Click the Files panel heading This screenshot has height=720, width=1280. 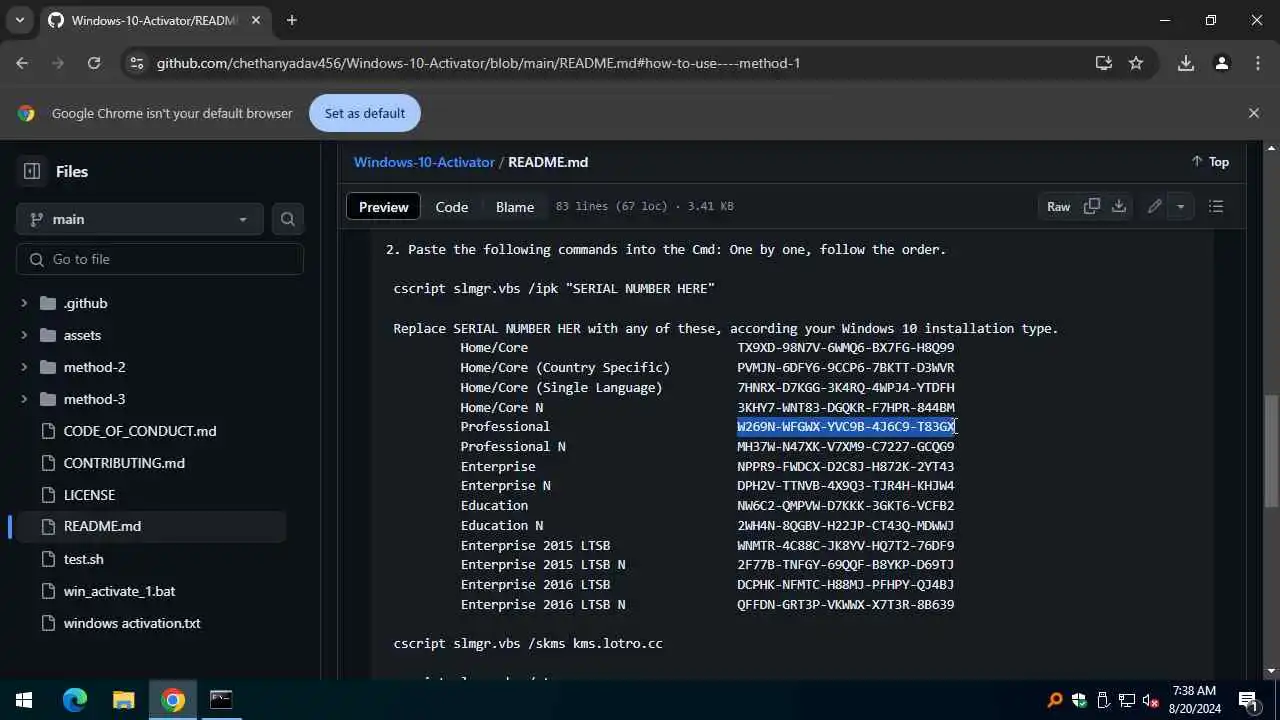coord(72,172)
